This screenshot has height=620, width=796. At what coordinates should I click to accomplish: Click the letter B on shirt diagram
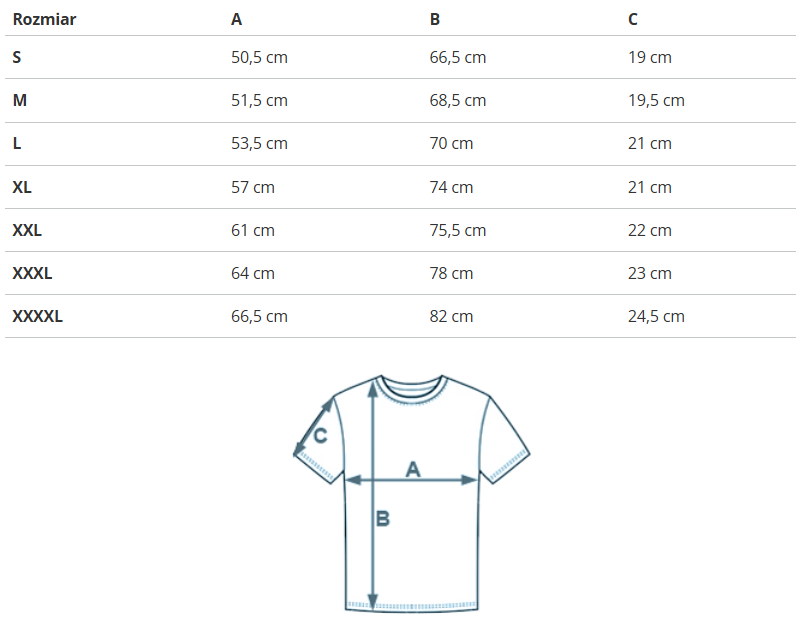coord(382,519)
